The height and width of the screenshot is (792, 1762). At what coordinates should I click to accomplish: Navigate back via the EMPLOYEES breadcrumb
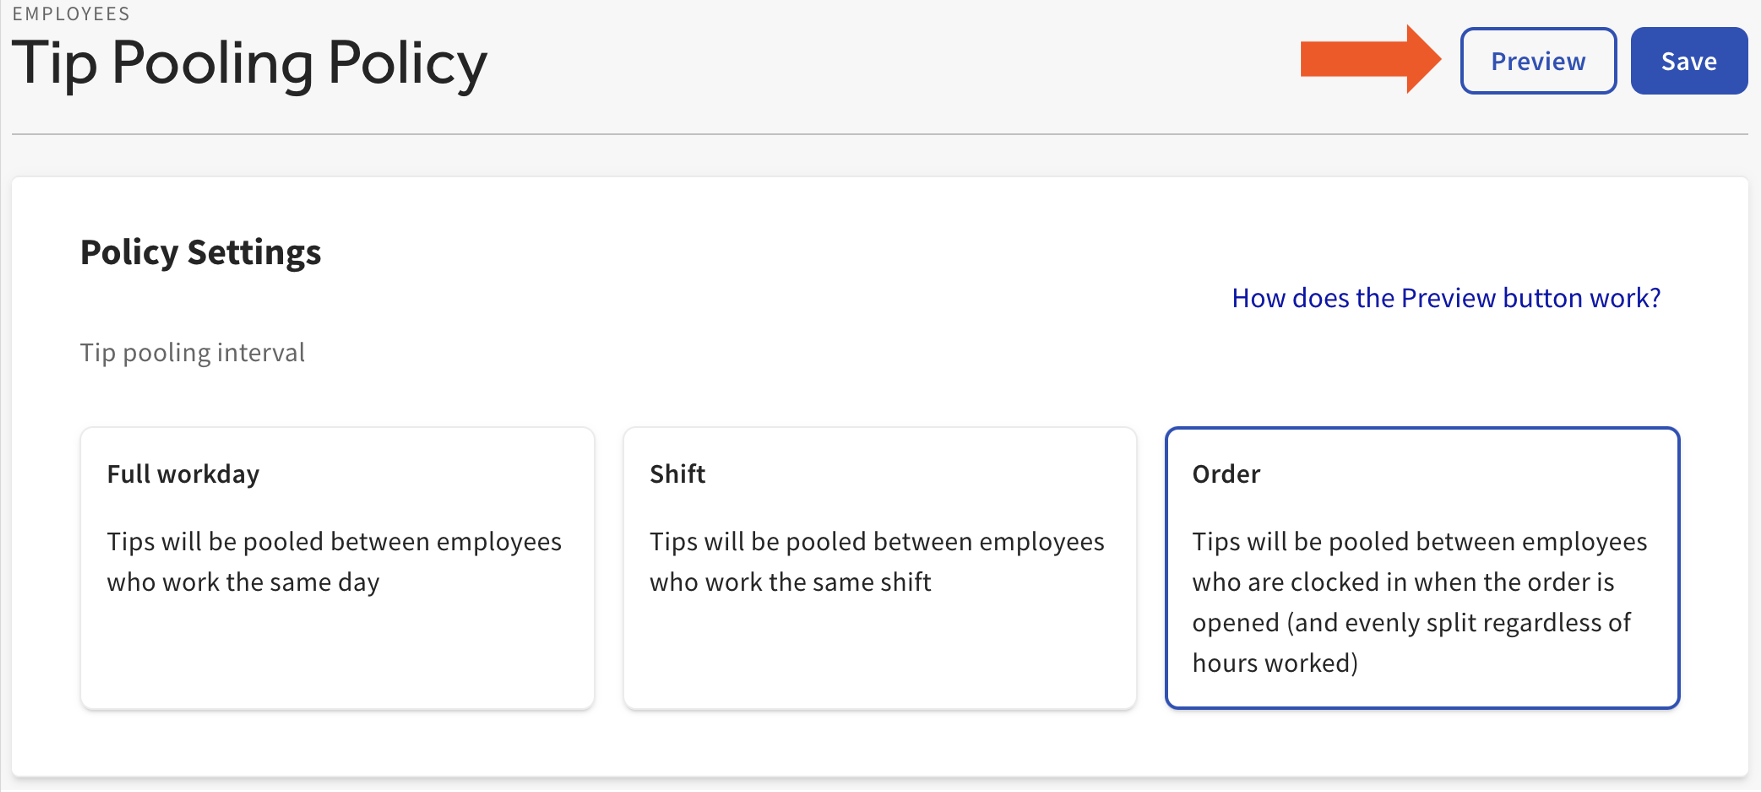coord(75,14)
